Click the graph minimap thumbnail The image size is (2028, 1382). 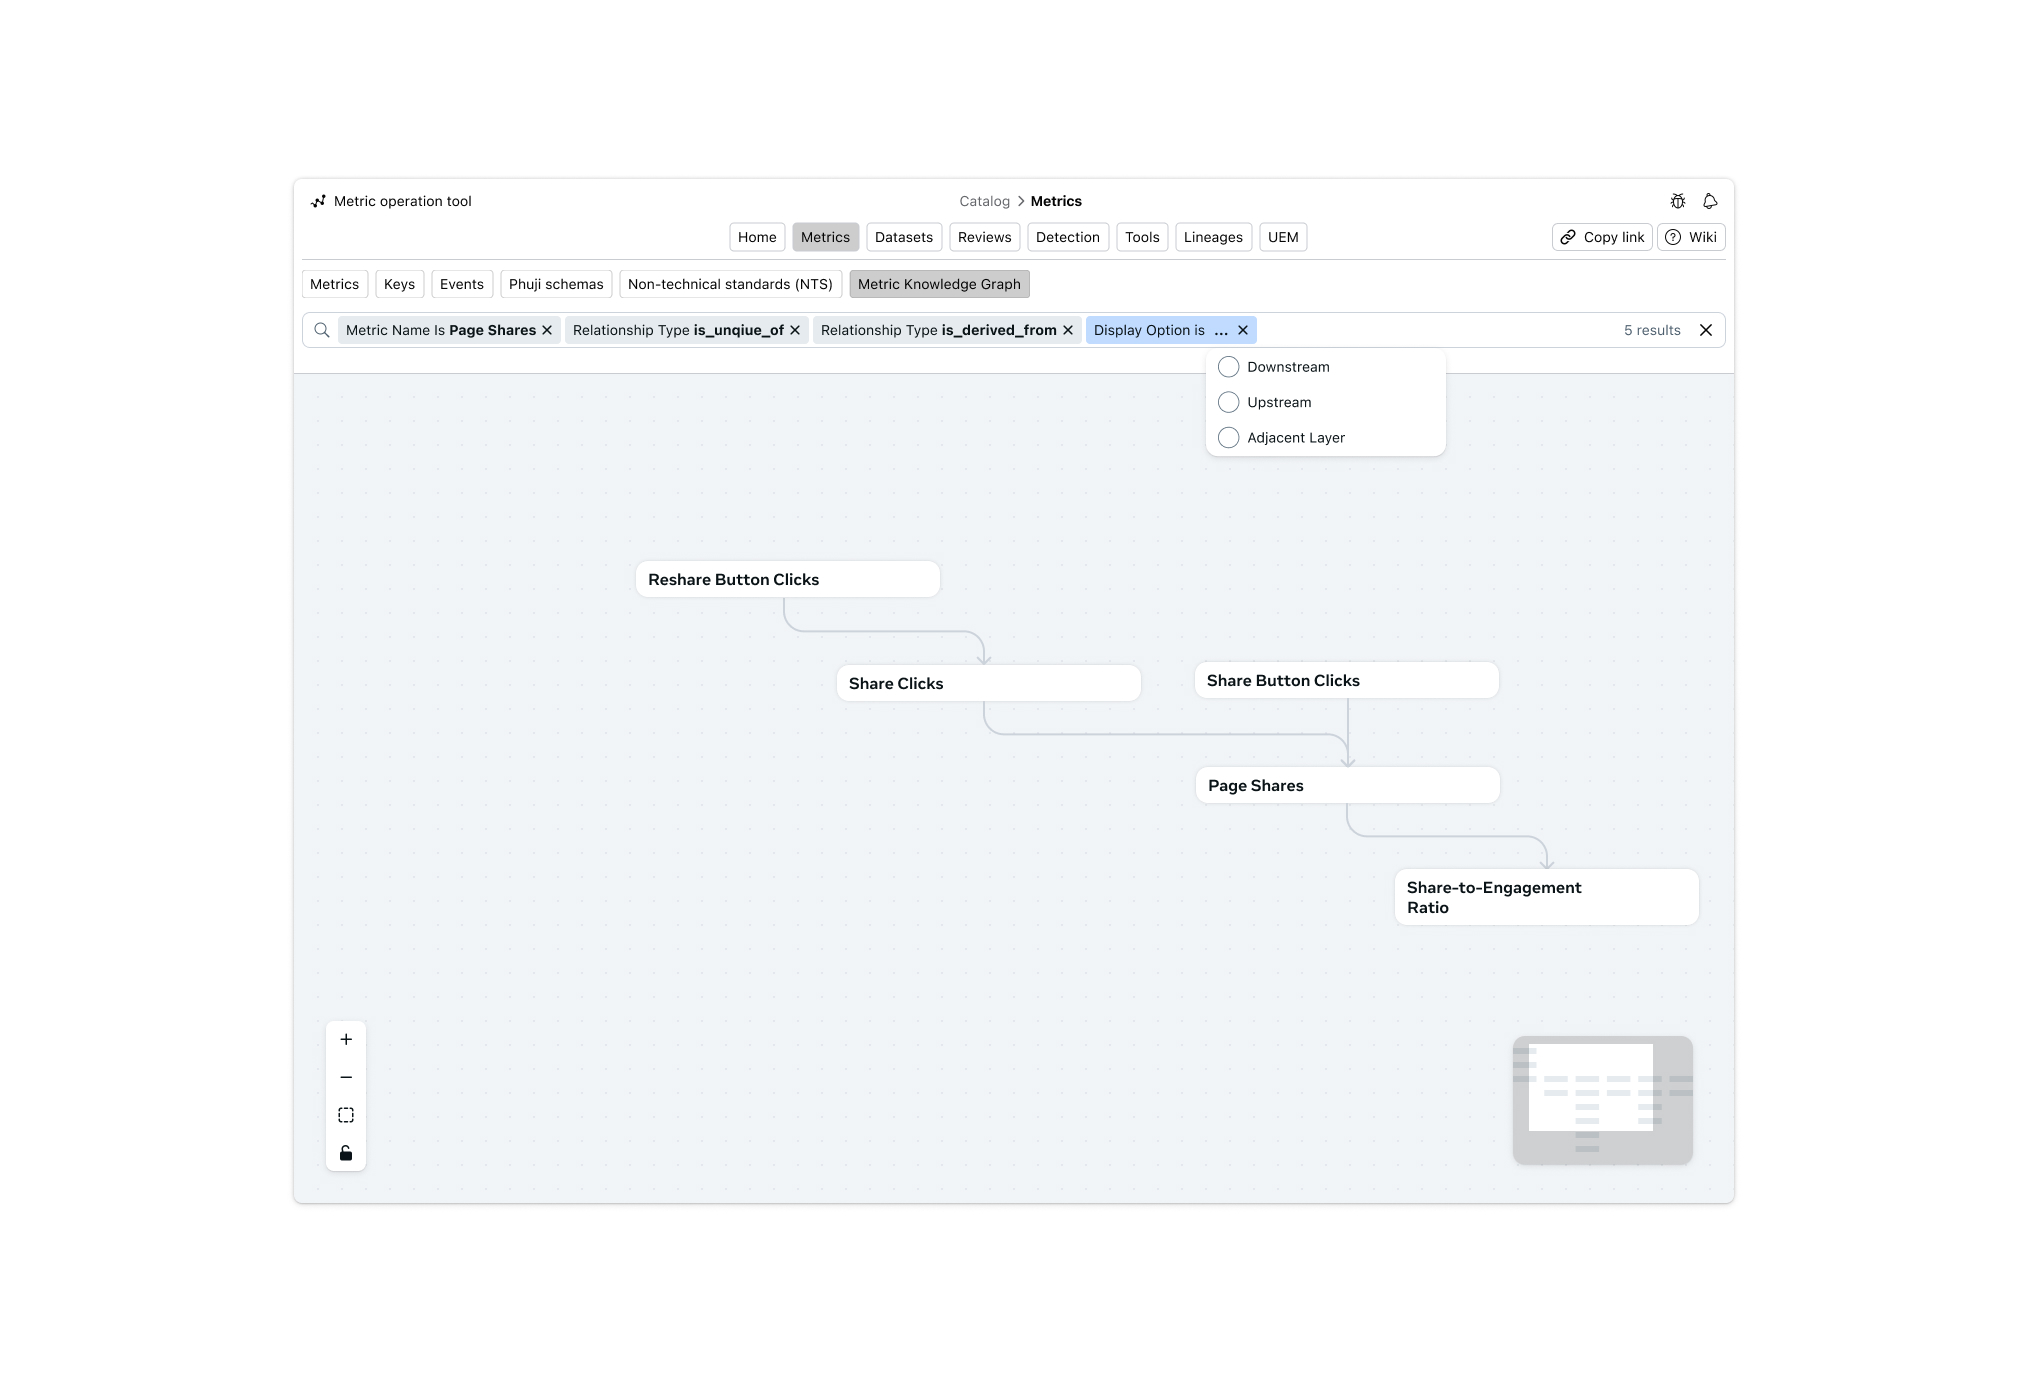tap(1602, 1099)
